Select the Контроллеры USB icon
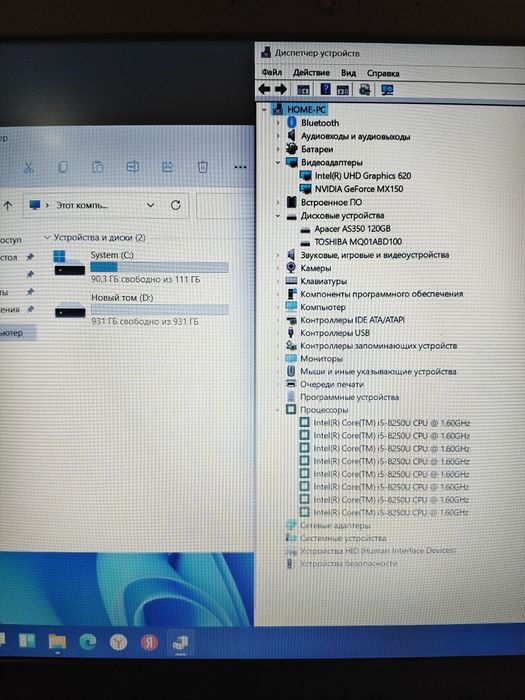This screenshot has width=525, height=700. 291,333
